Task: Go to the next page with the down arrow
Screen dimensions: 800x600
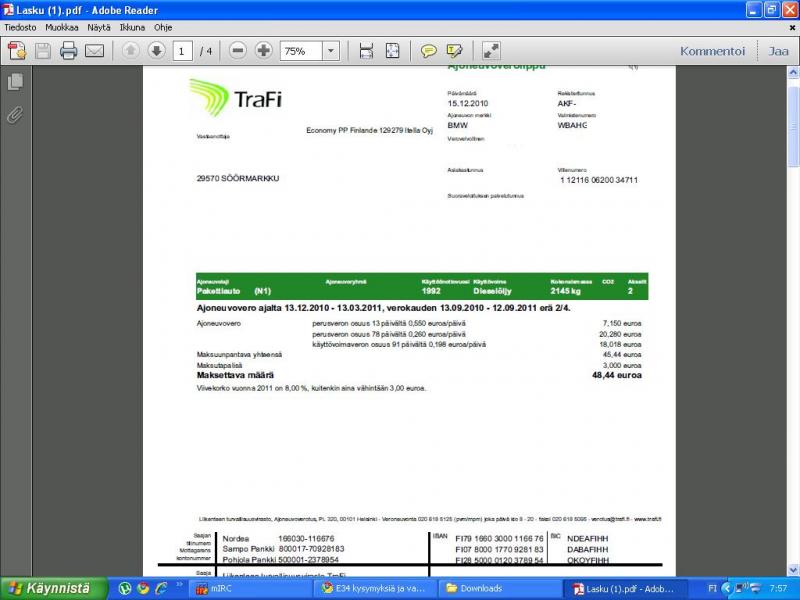Action: [156, 51]
